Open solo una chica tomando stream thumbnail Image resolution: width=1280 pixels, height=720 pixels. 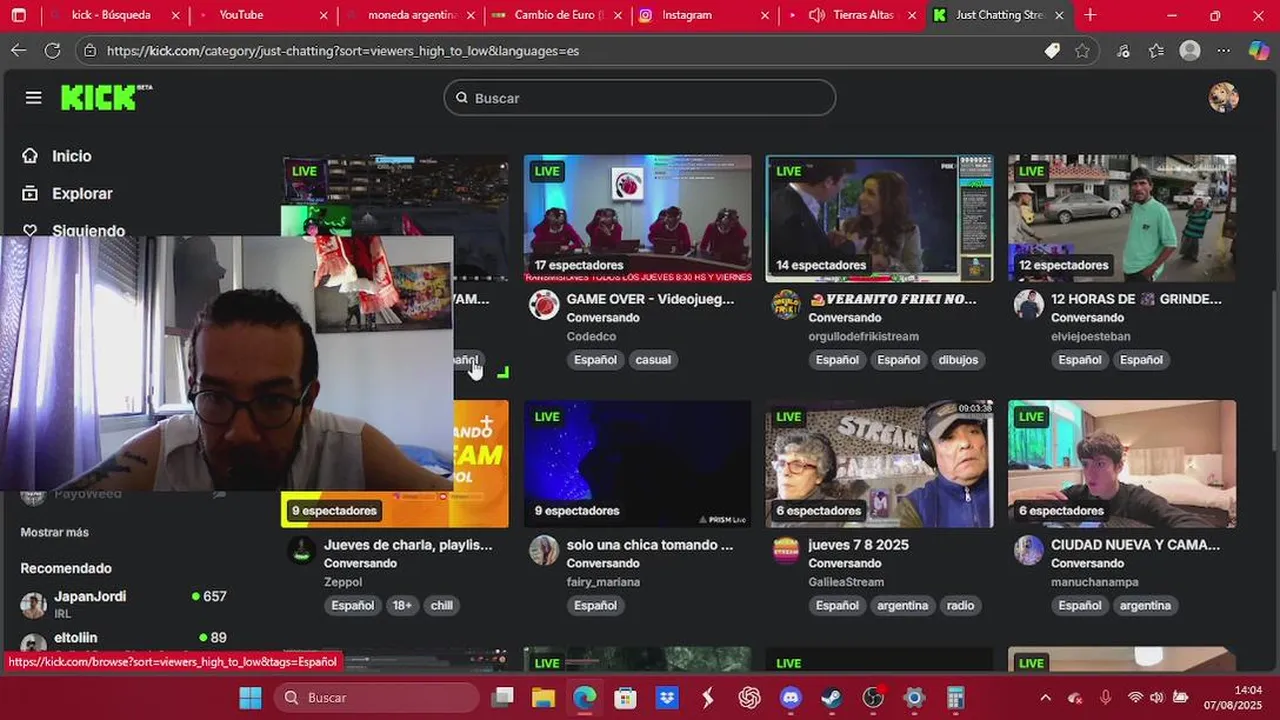[637, 464]
